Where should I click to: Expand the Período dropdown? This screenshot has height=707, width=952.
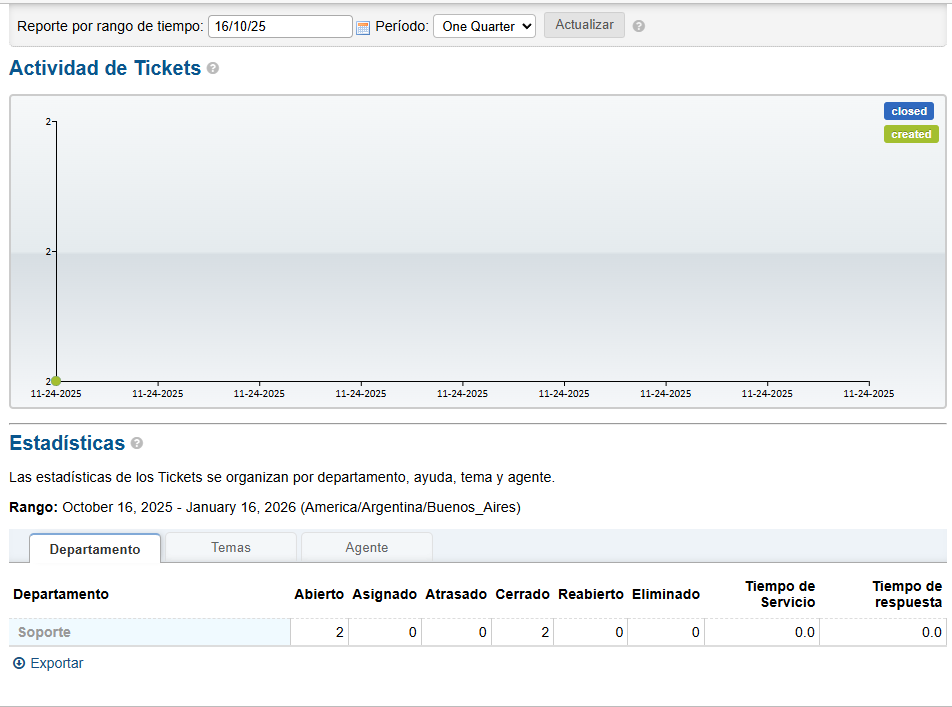(484, 26)
